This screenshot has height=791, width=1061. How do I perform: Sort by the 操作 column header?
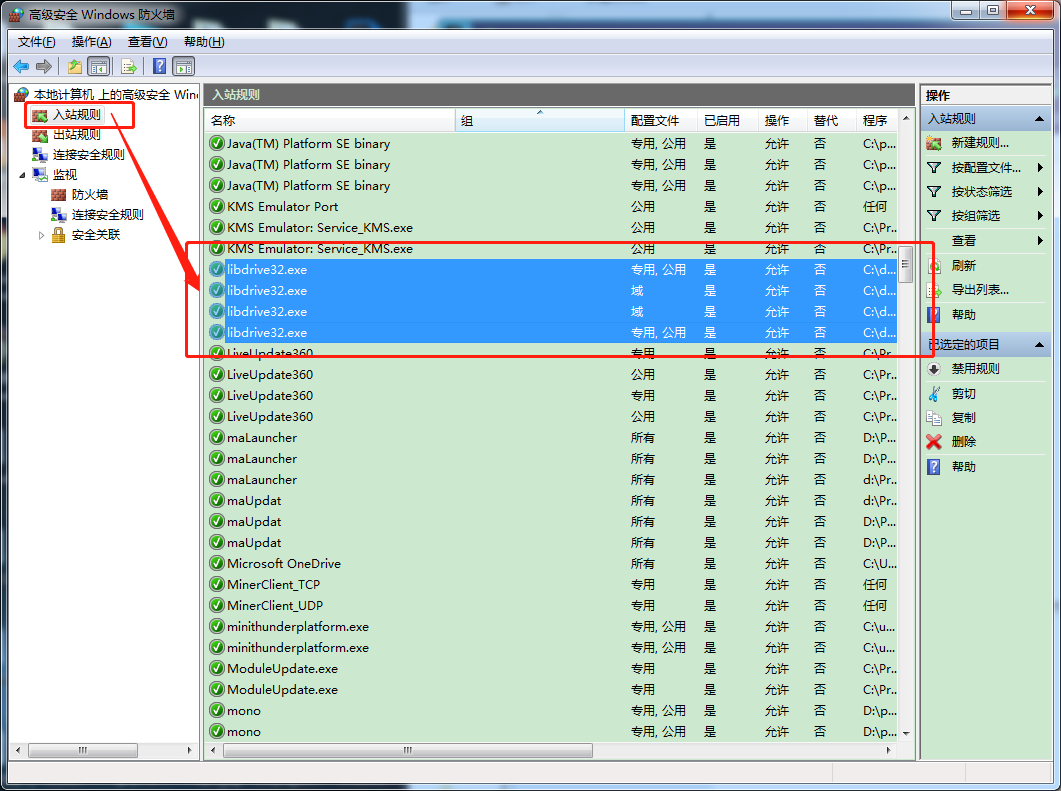pyautogui.click(x=782, y=120)
